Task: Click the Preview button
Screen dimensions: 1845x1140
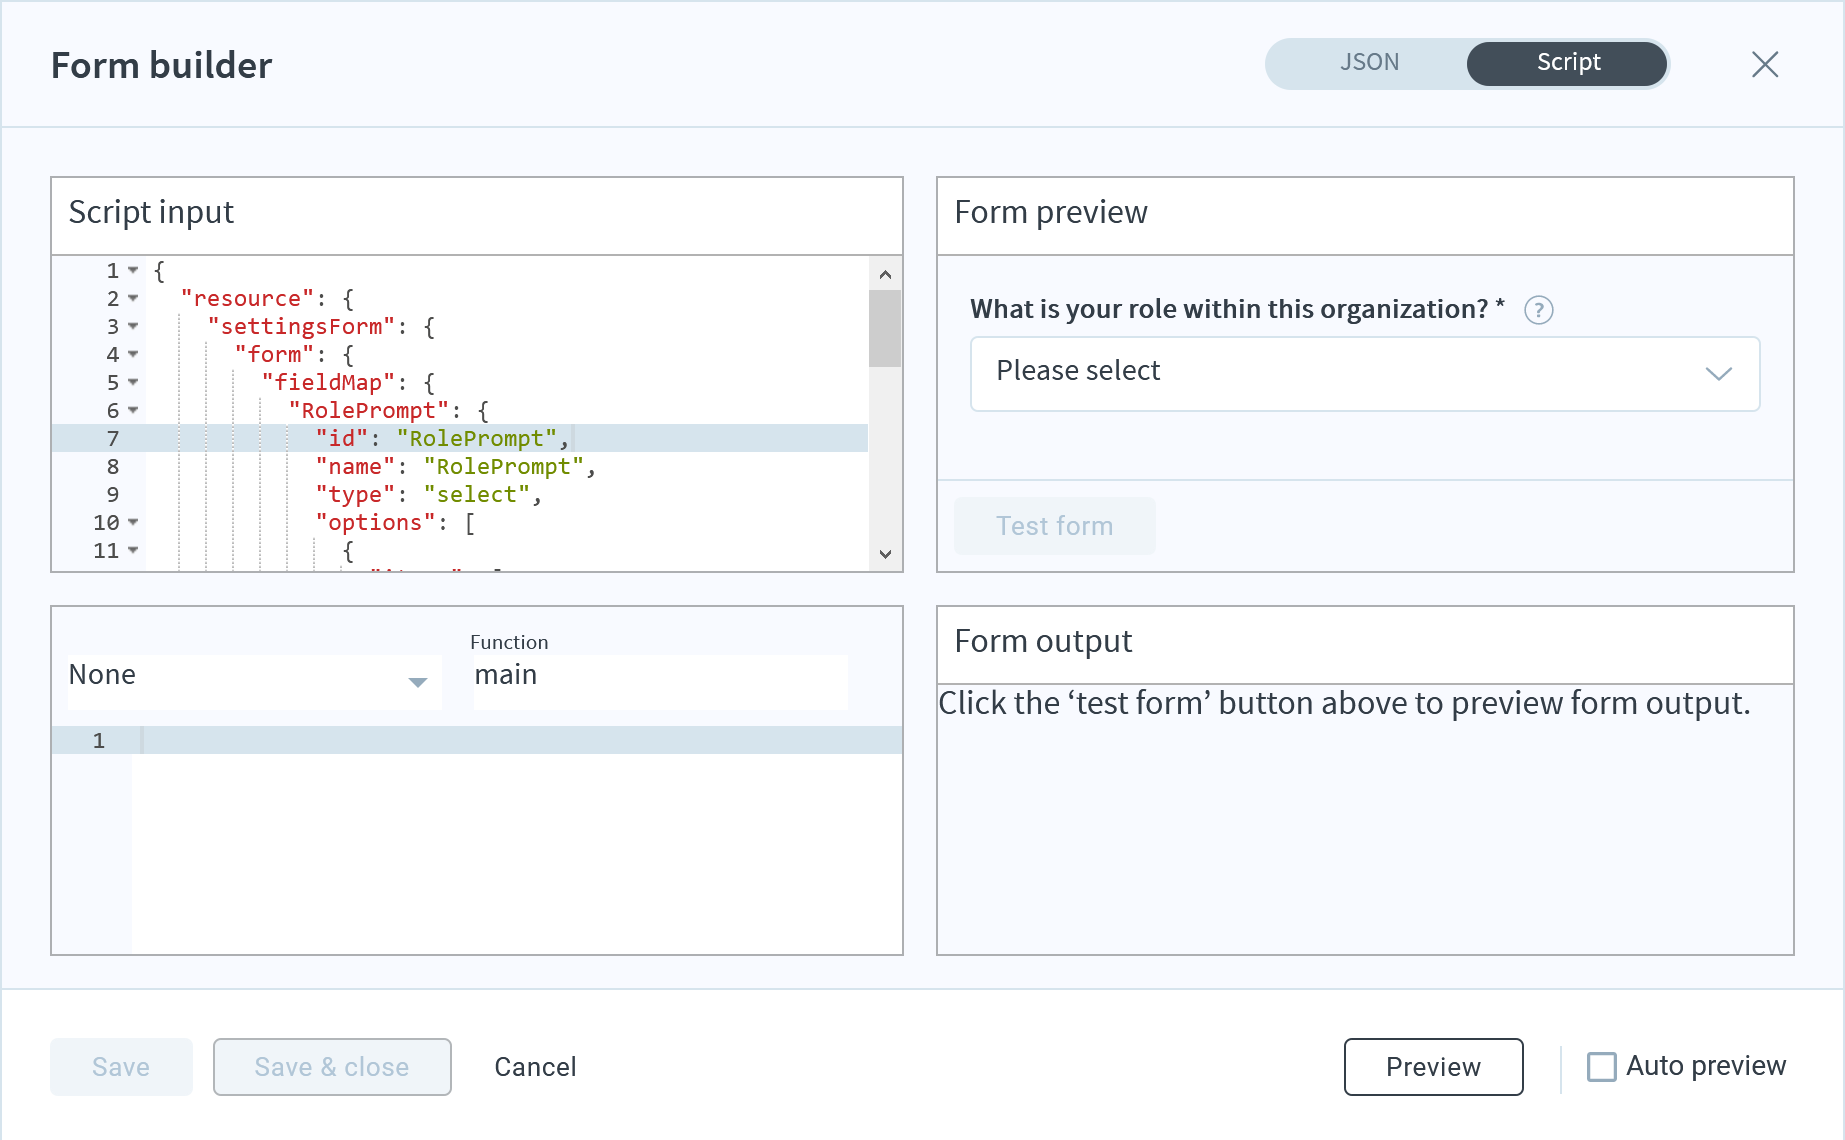Action: click(1433, 1067)
